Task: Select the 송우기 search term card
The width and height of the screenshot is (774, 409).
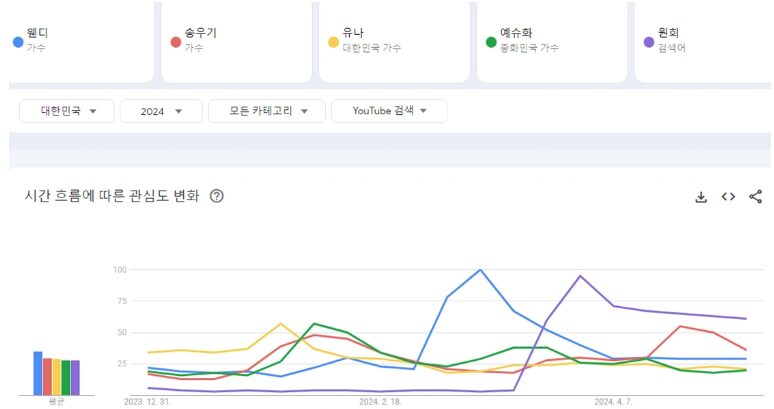Action: (240, 40)
